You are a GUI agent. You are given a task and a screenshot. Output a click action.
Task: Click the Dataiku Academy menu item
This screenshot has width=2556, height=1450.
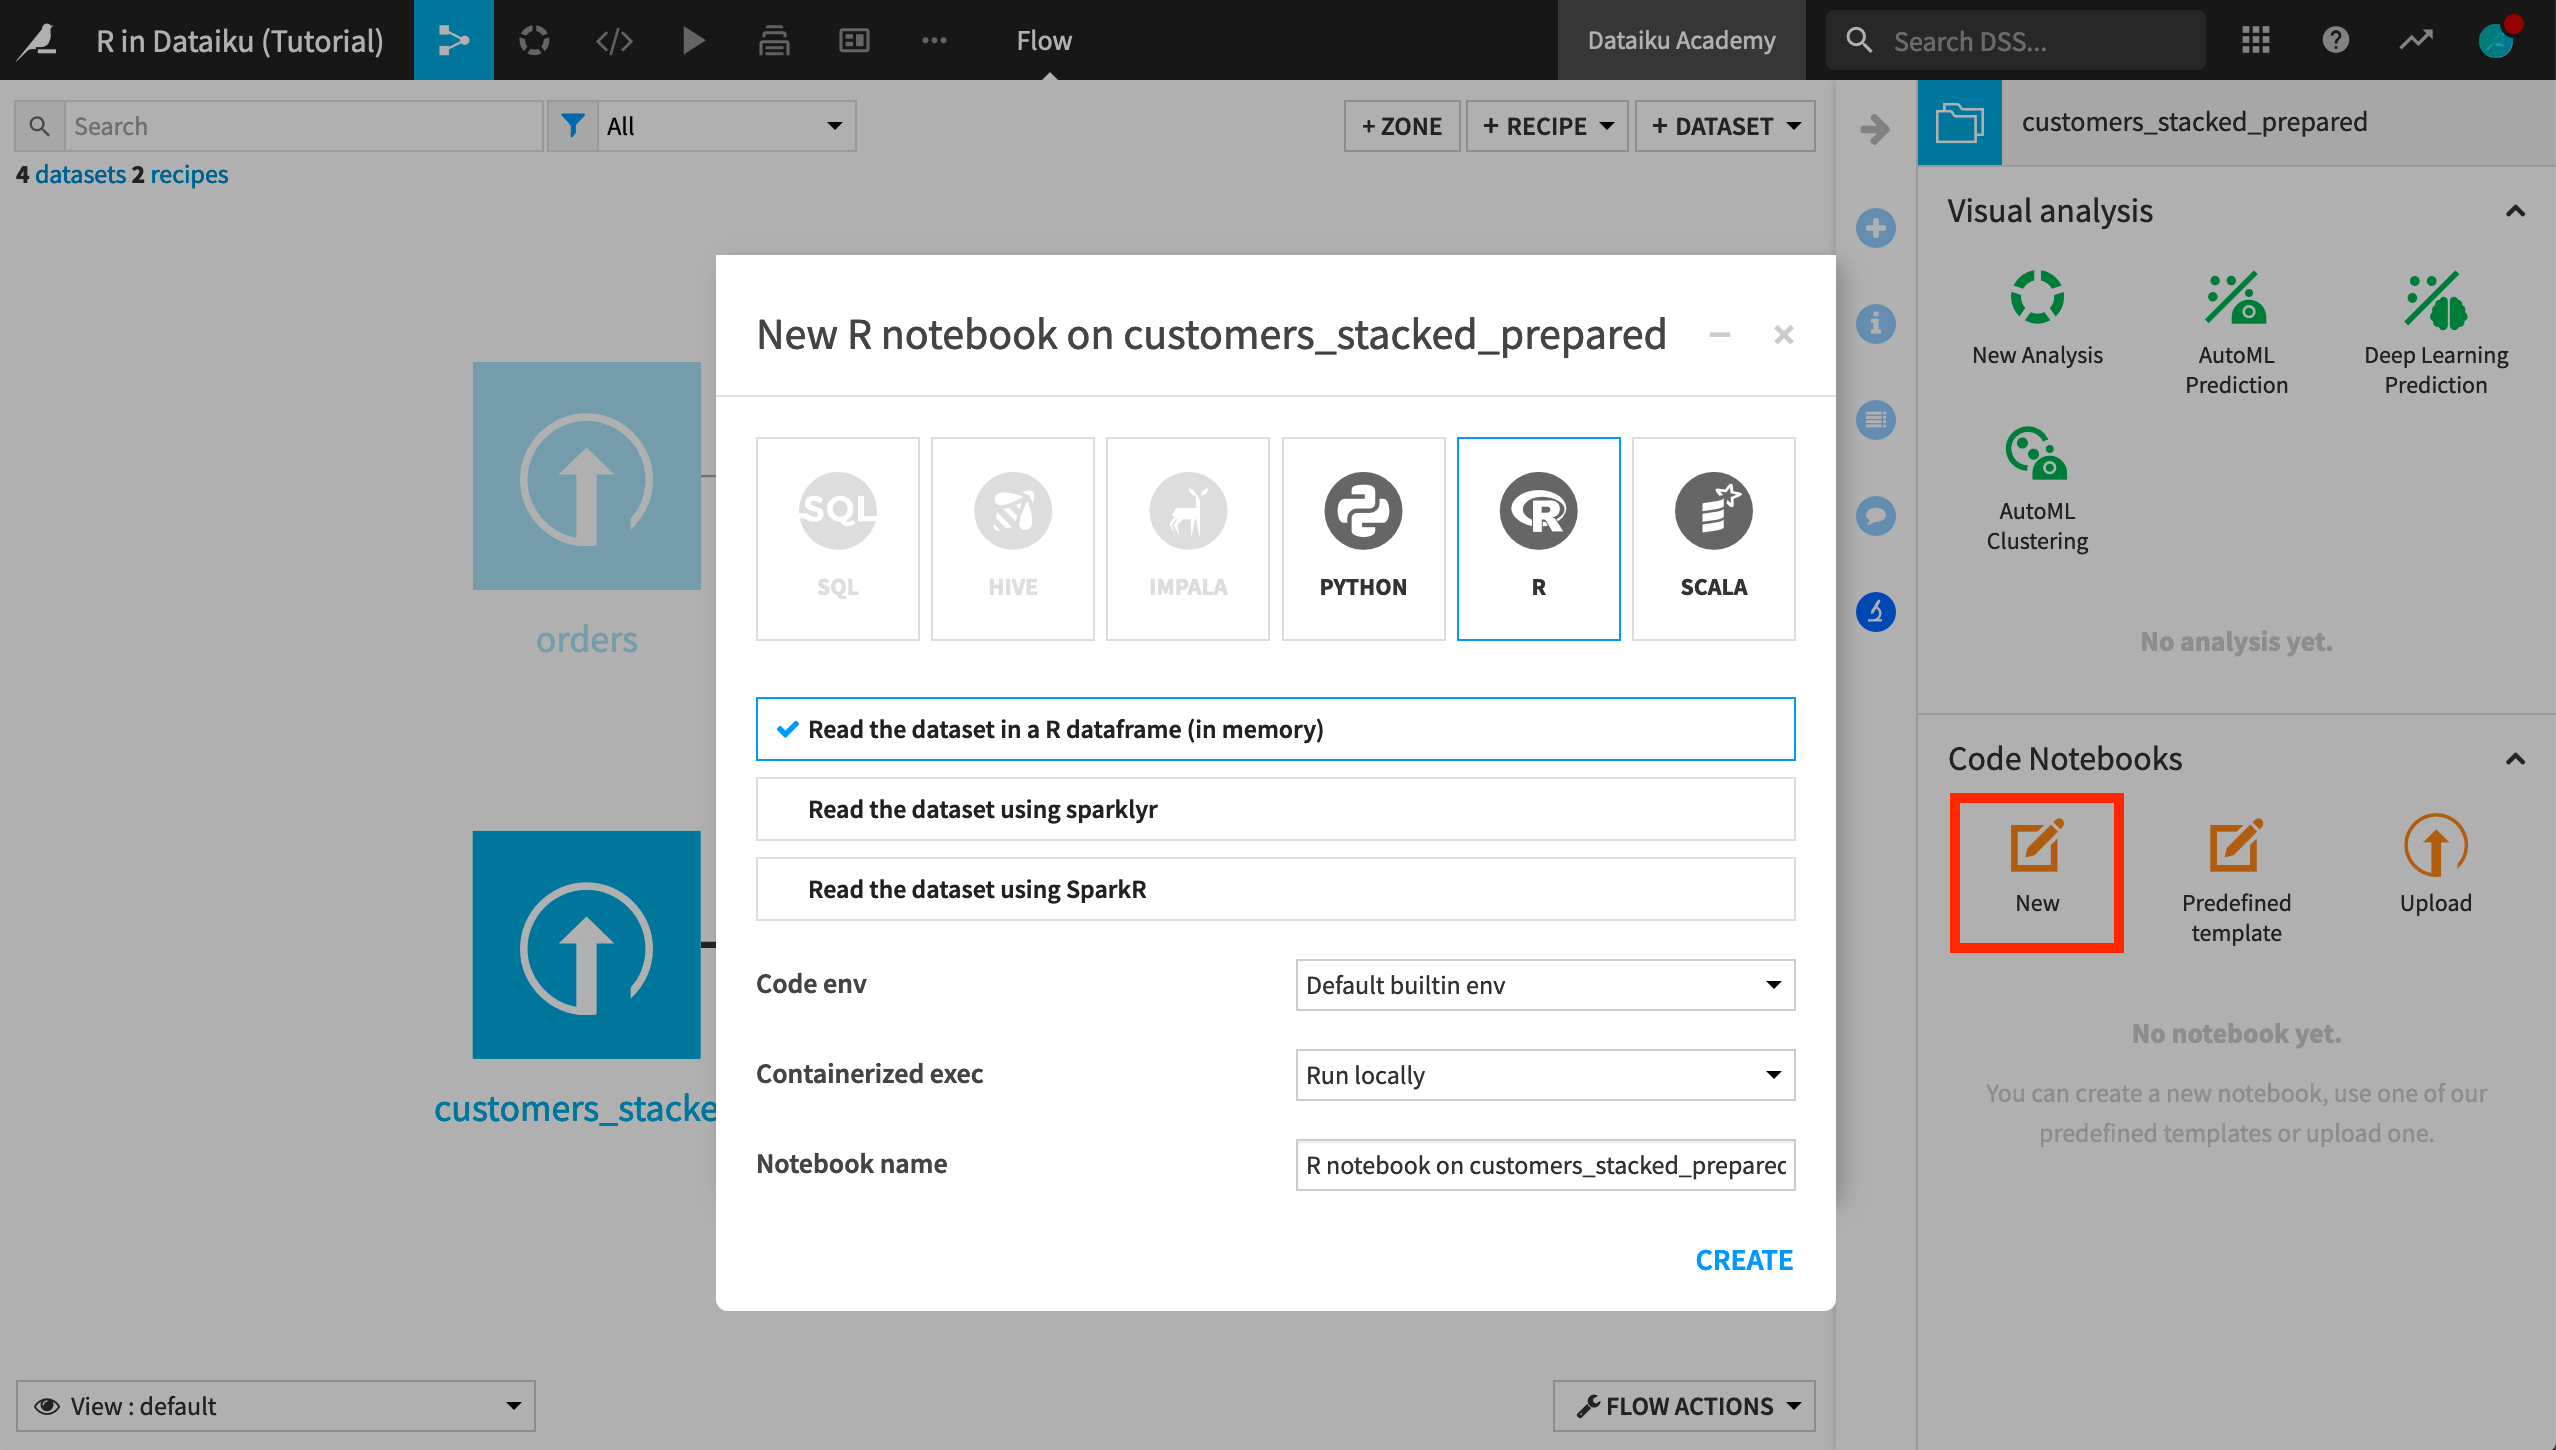click(1680, 39)
